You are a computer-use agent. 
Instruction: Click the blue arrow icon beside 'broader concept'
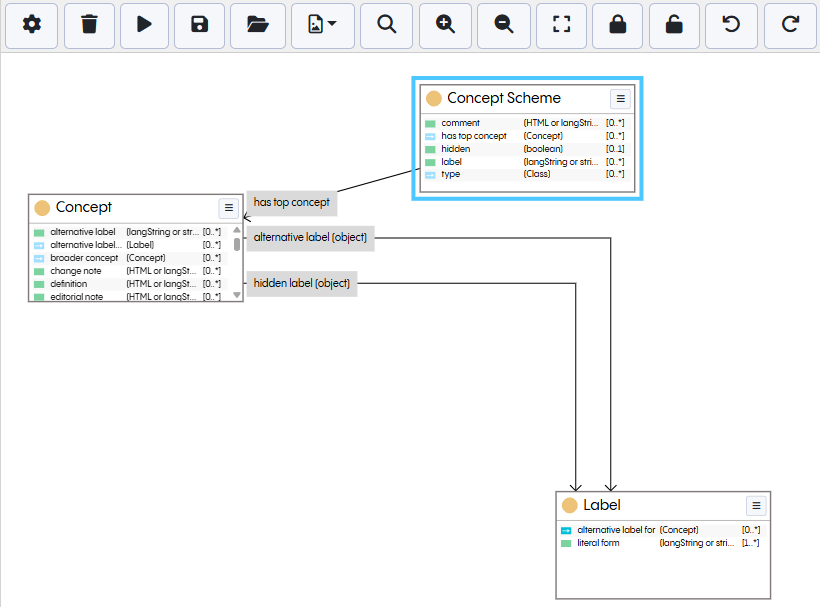click(39, 259)
